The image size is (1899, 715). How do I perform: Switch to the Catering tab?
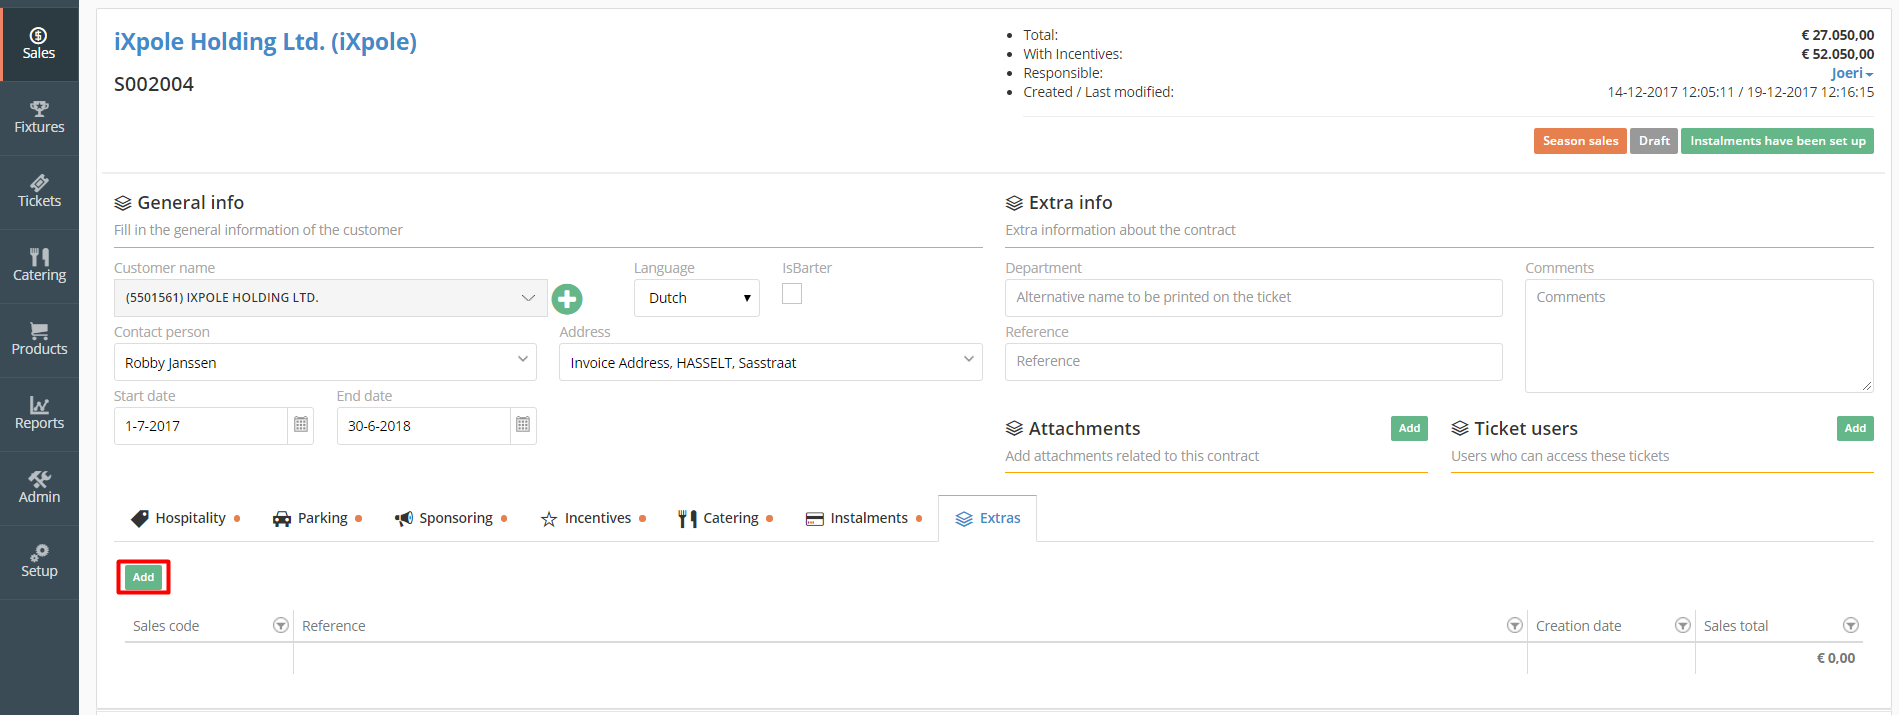725,518
